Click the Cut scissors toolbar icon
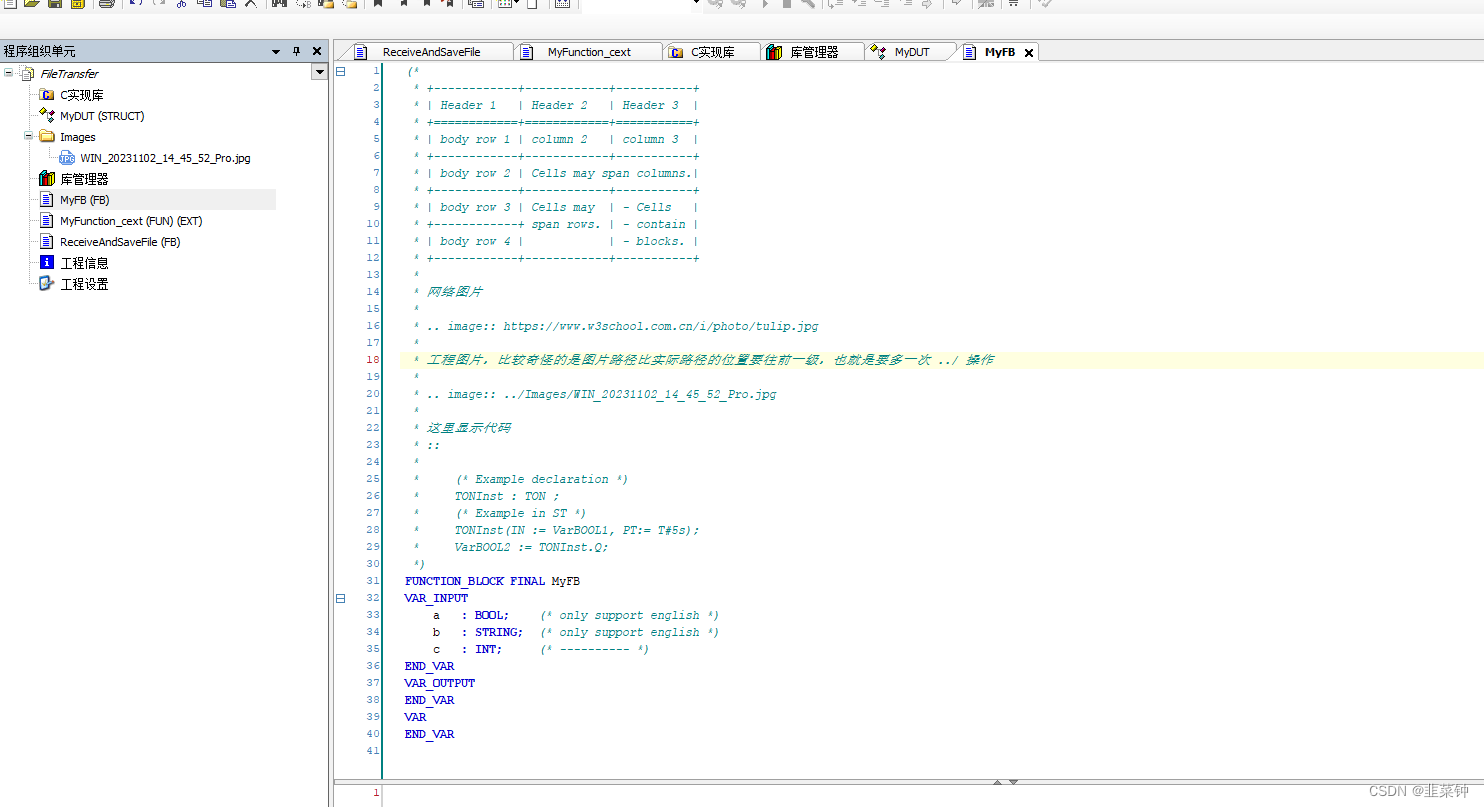 [x=181, y=4]
